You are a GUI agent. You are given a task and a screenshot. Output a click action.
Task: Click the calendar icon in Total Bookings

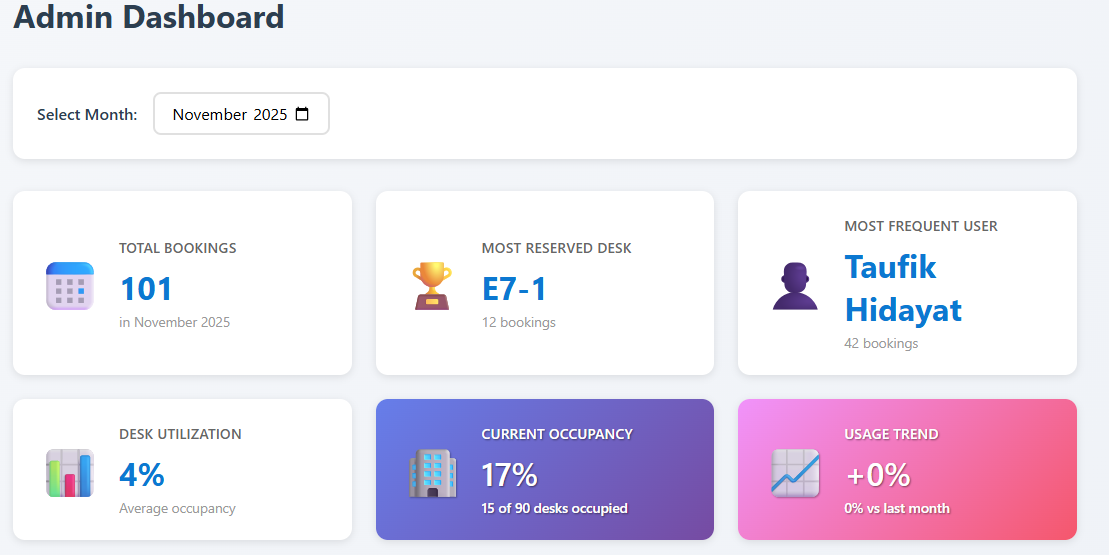(70, 286)
